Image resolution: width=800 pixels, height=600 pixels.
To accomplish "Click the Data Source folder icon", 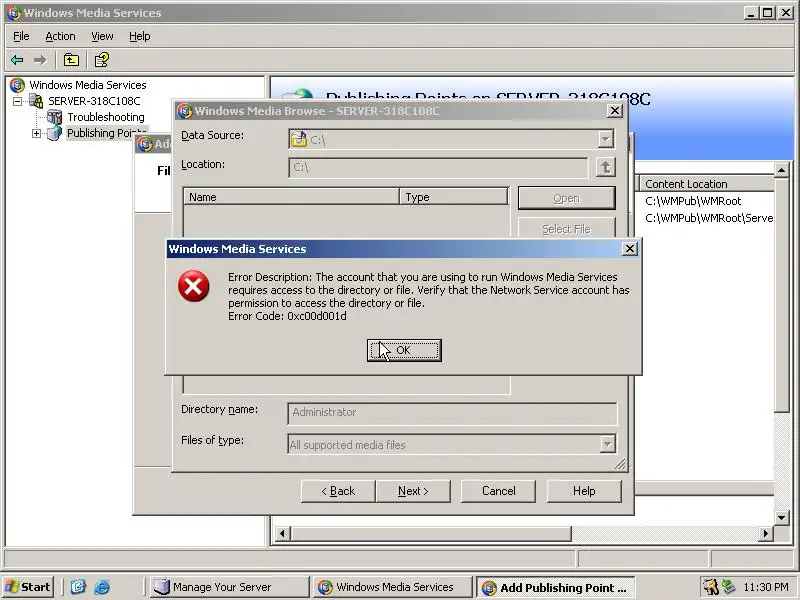I will click(x=299, y=139).
